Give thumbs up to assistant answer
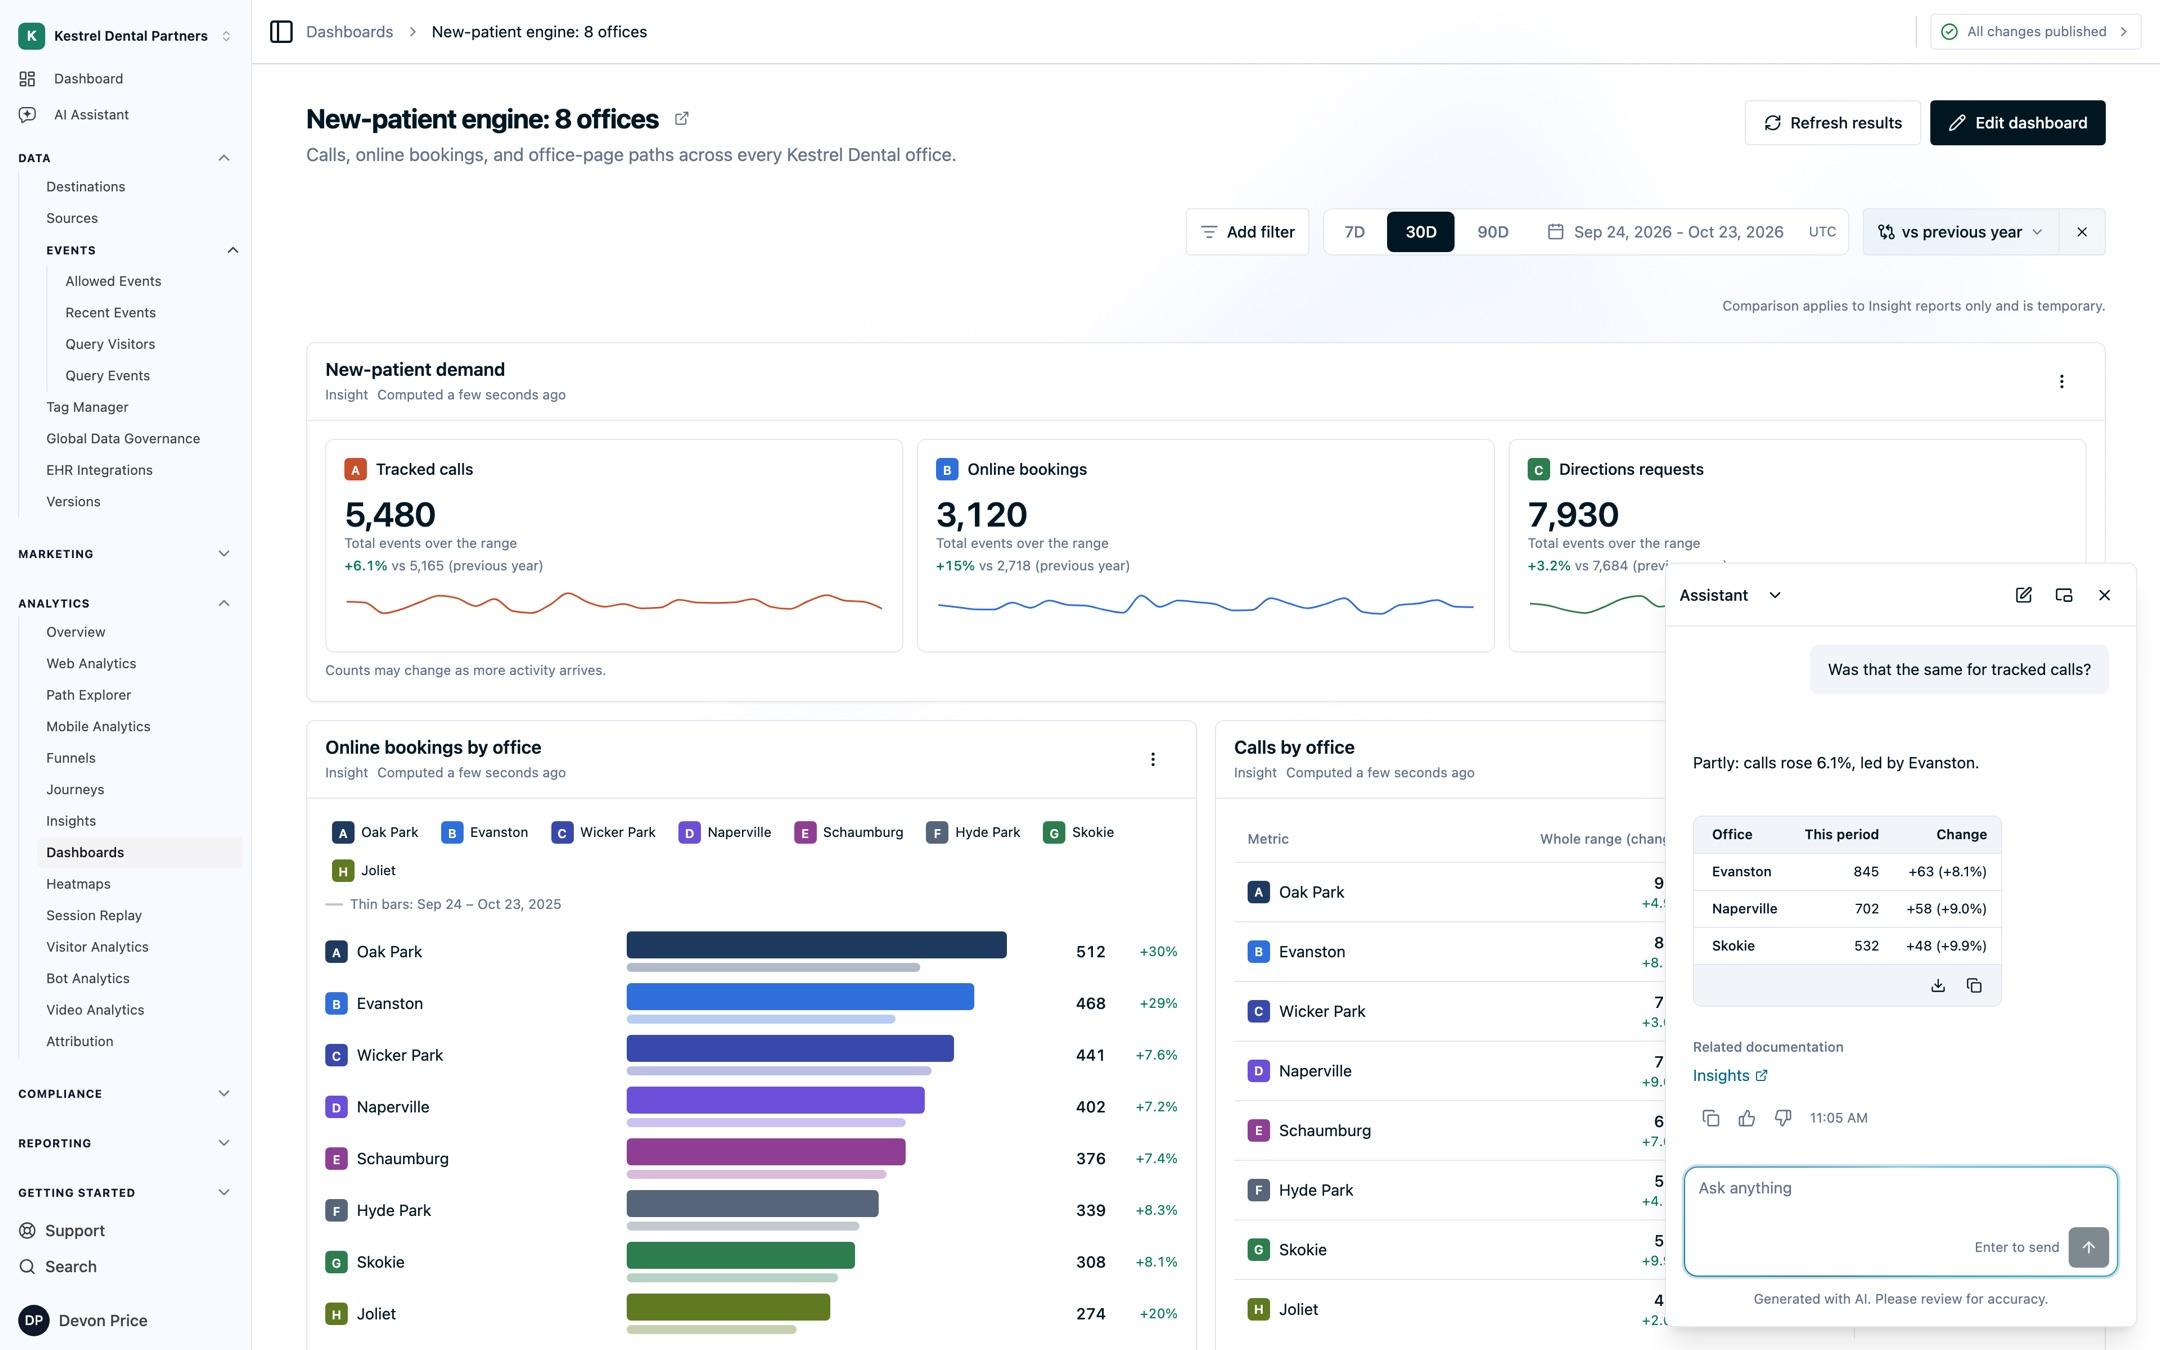The width and height of the screenshot is (2160, 1350). pyautogui.click(x=1746, y=1118)
